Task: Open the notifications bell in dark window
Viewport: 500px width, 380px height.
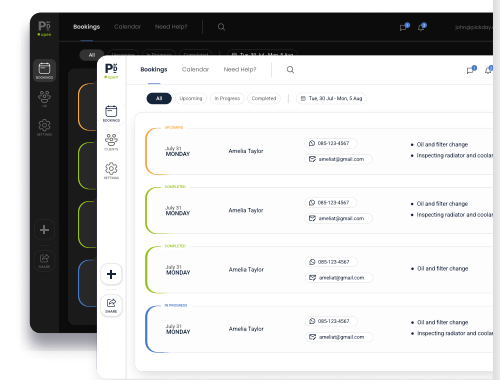Action: (422, 27)
